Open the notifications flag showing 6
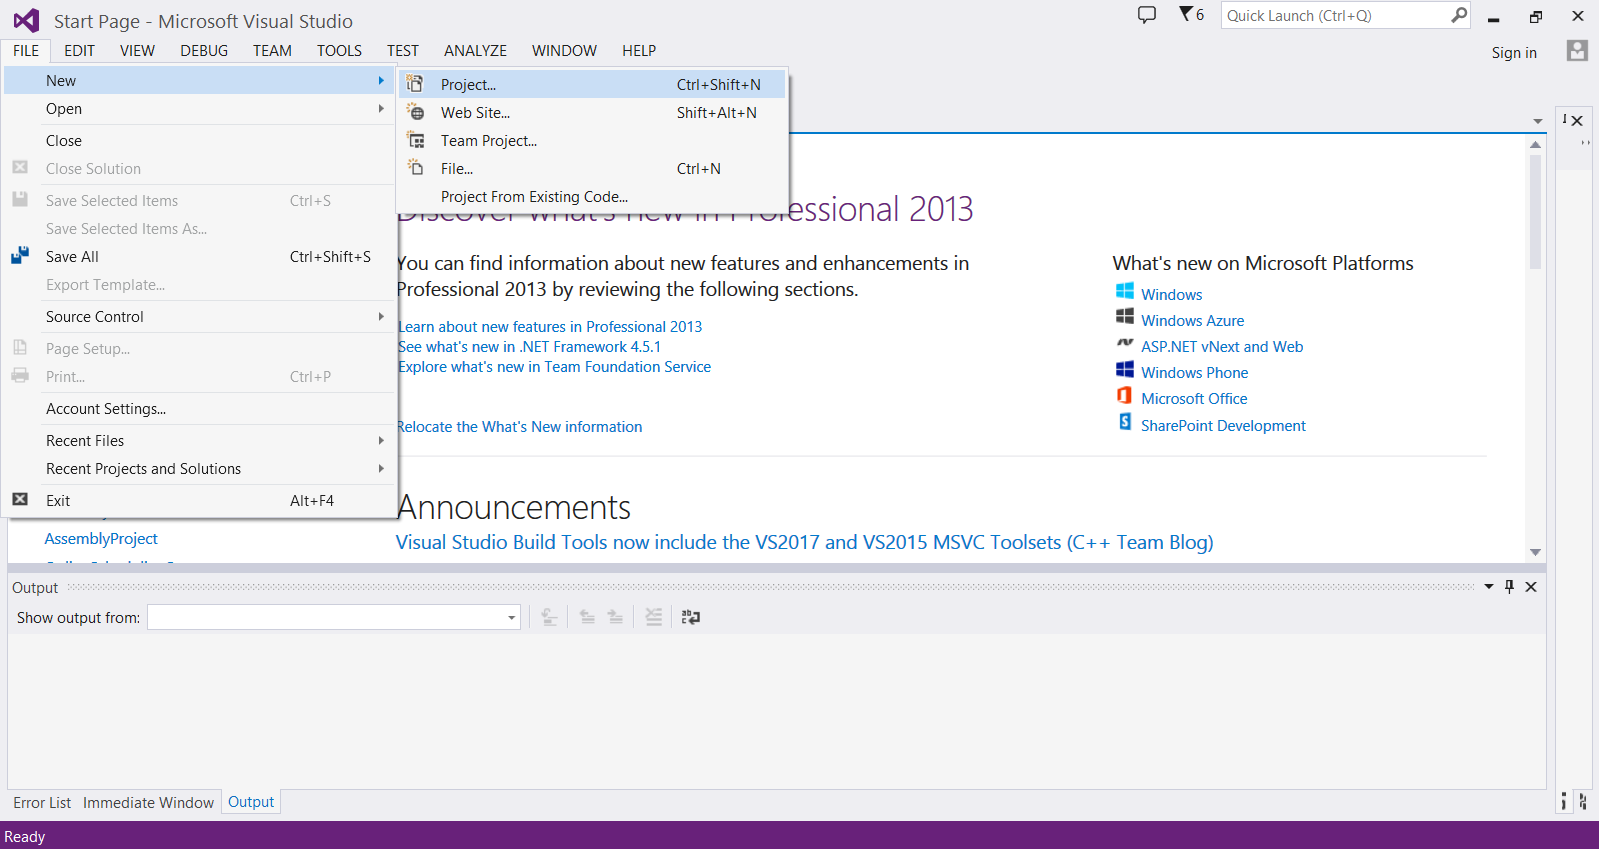1599x849 pixels. (1191, 15)
